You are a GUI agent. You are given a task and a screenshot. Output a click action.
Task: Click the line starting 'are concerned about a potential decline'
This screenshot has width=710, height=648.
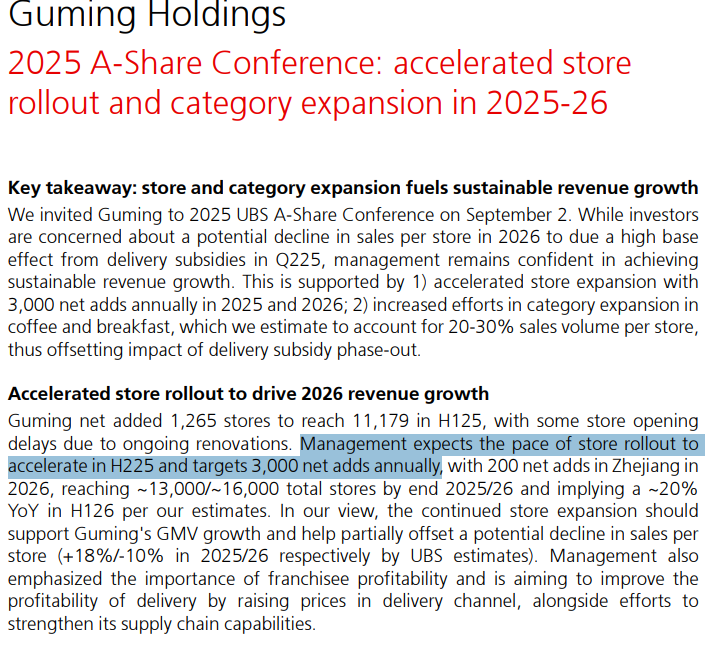click(353, 237)
